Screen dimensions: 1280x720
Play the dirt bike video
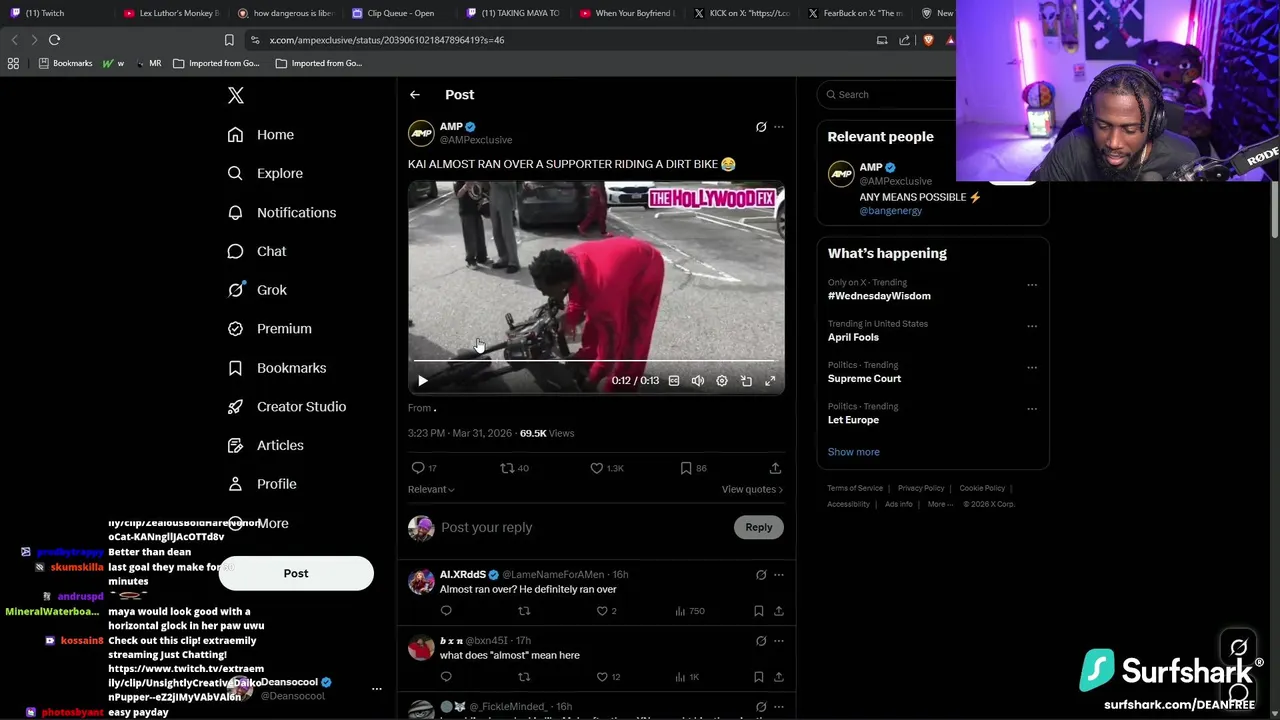coord(422,381)
